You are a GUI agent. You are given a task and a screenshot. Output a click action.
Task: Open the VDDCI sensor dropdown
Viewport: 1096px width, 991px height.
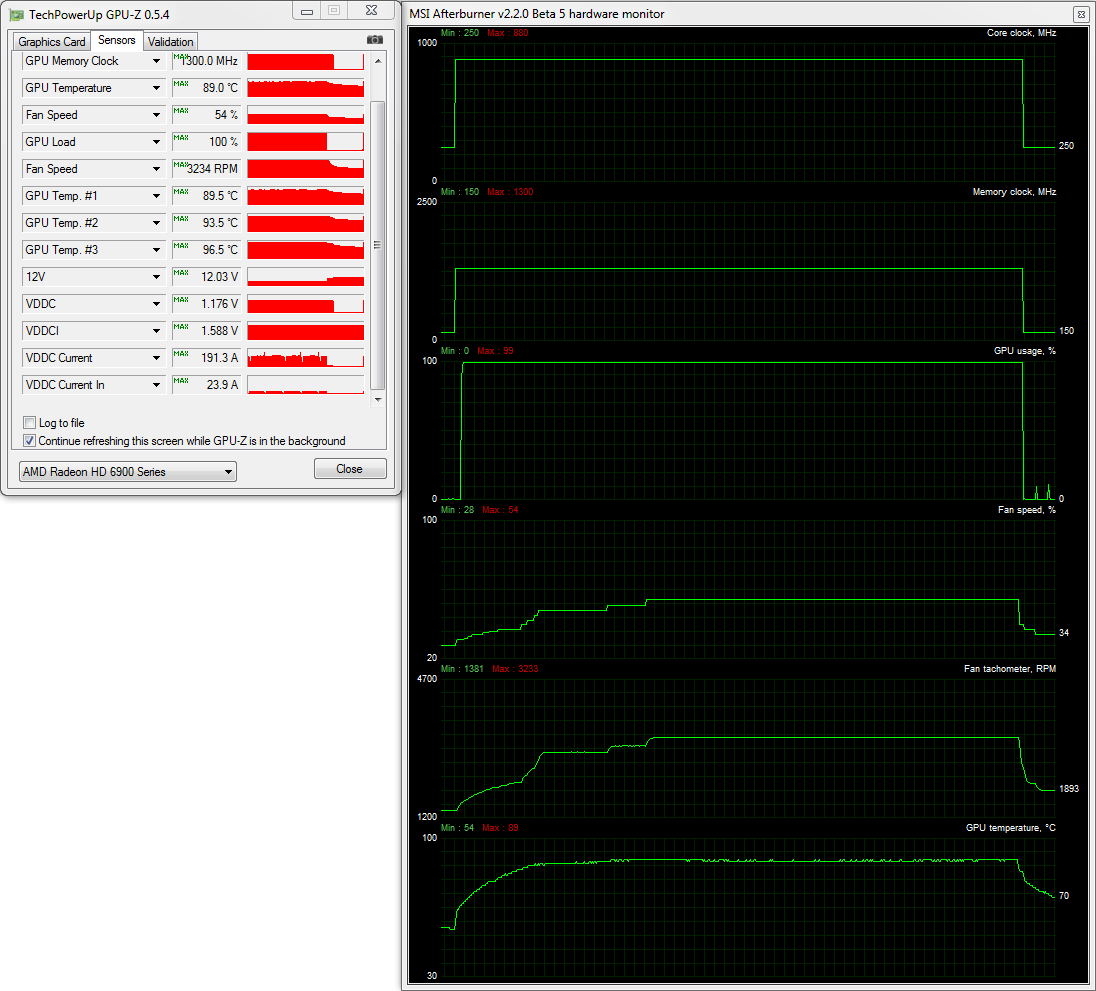click(156, 331)
